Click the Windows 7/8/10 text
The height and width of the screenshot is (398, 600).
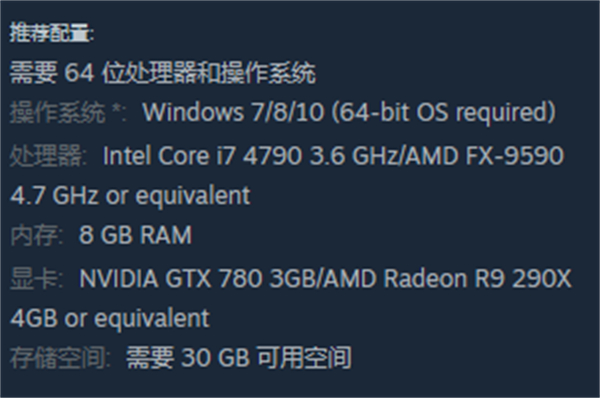[233, 113]
